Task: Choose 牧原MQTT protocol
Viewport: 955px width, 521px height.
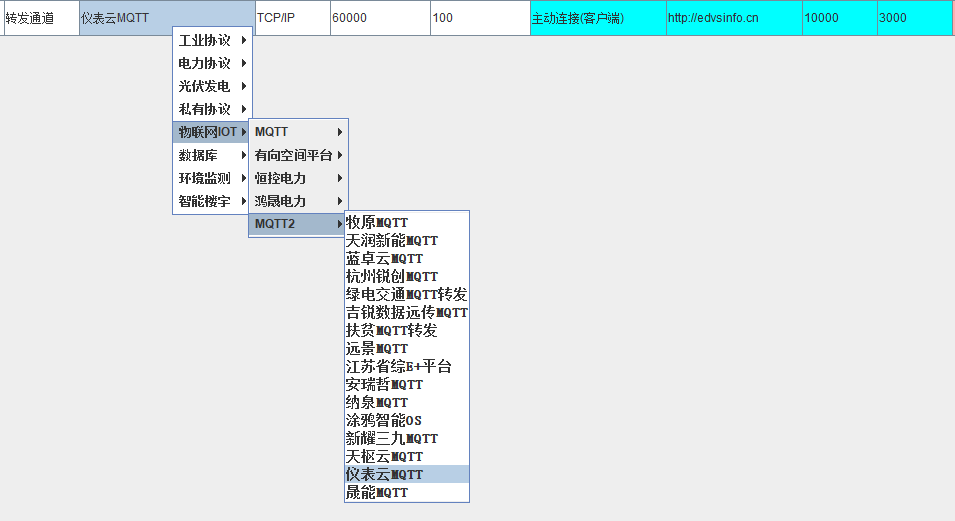Action: 407,222
